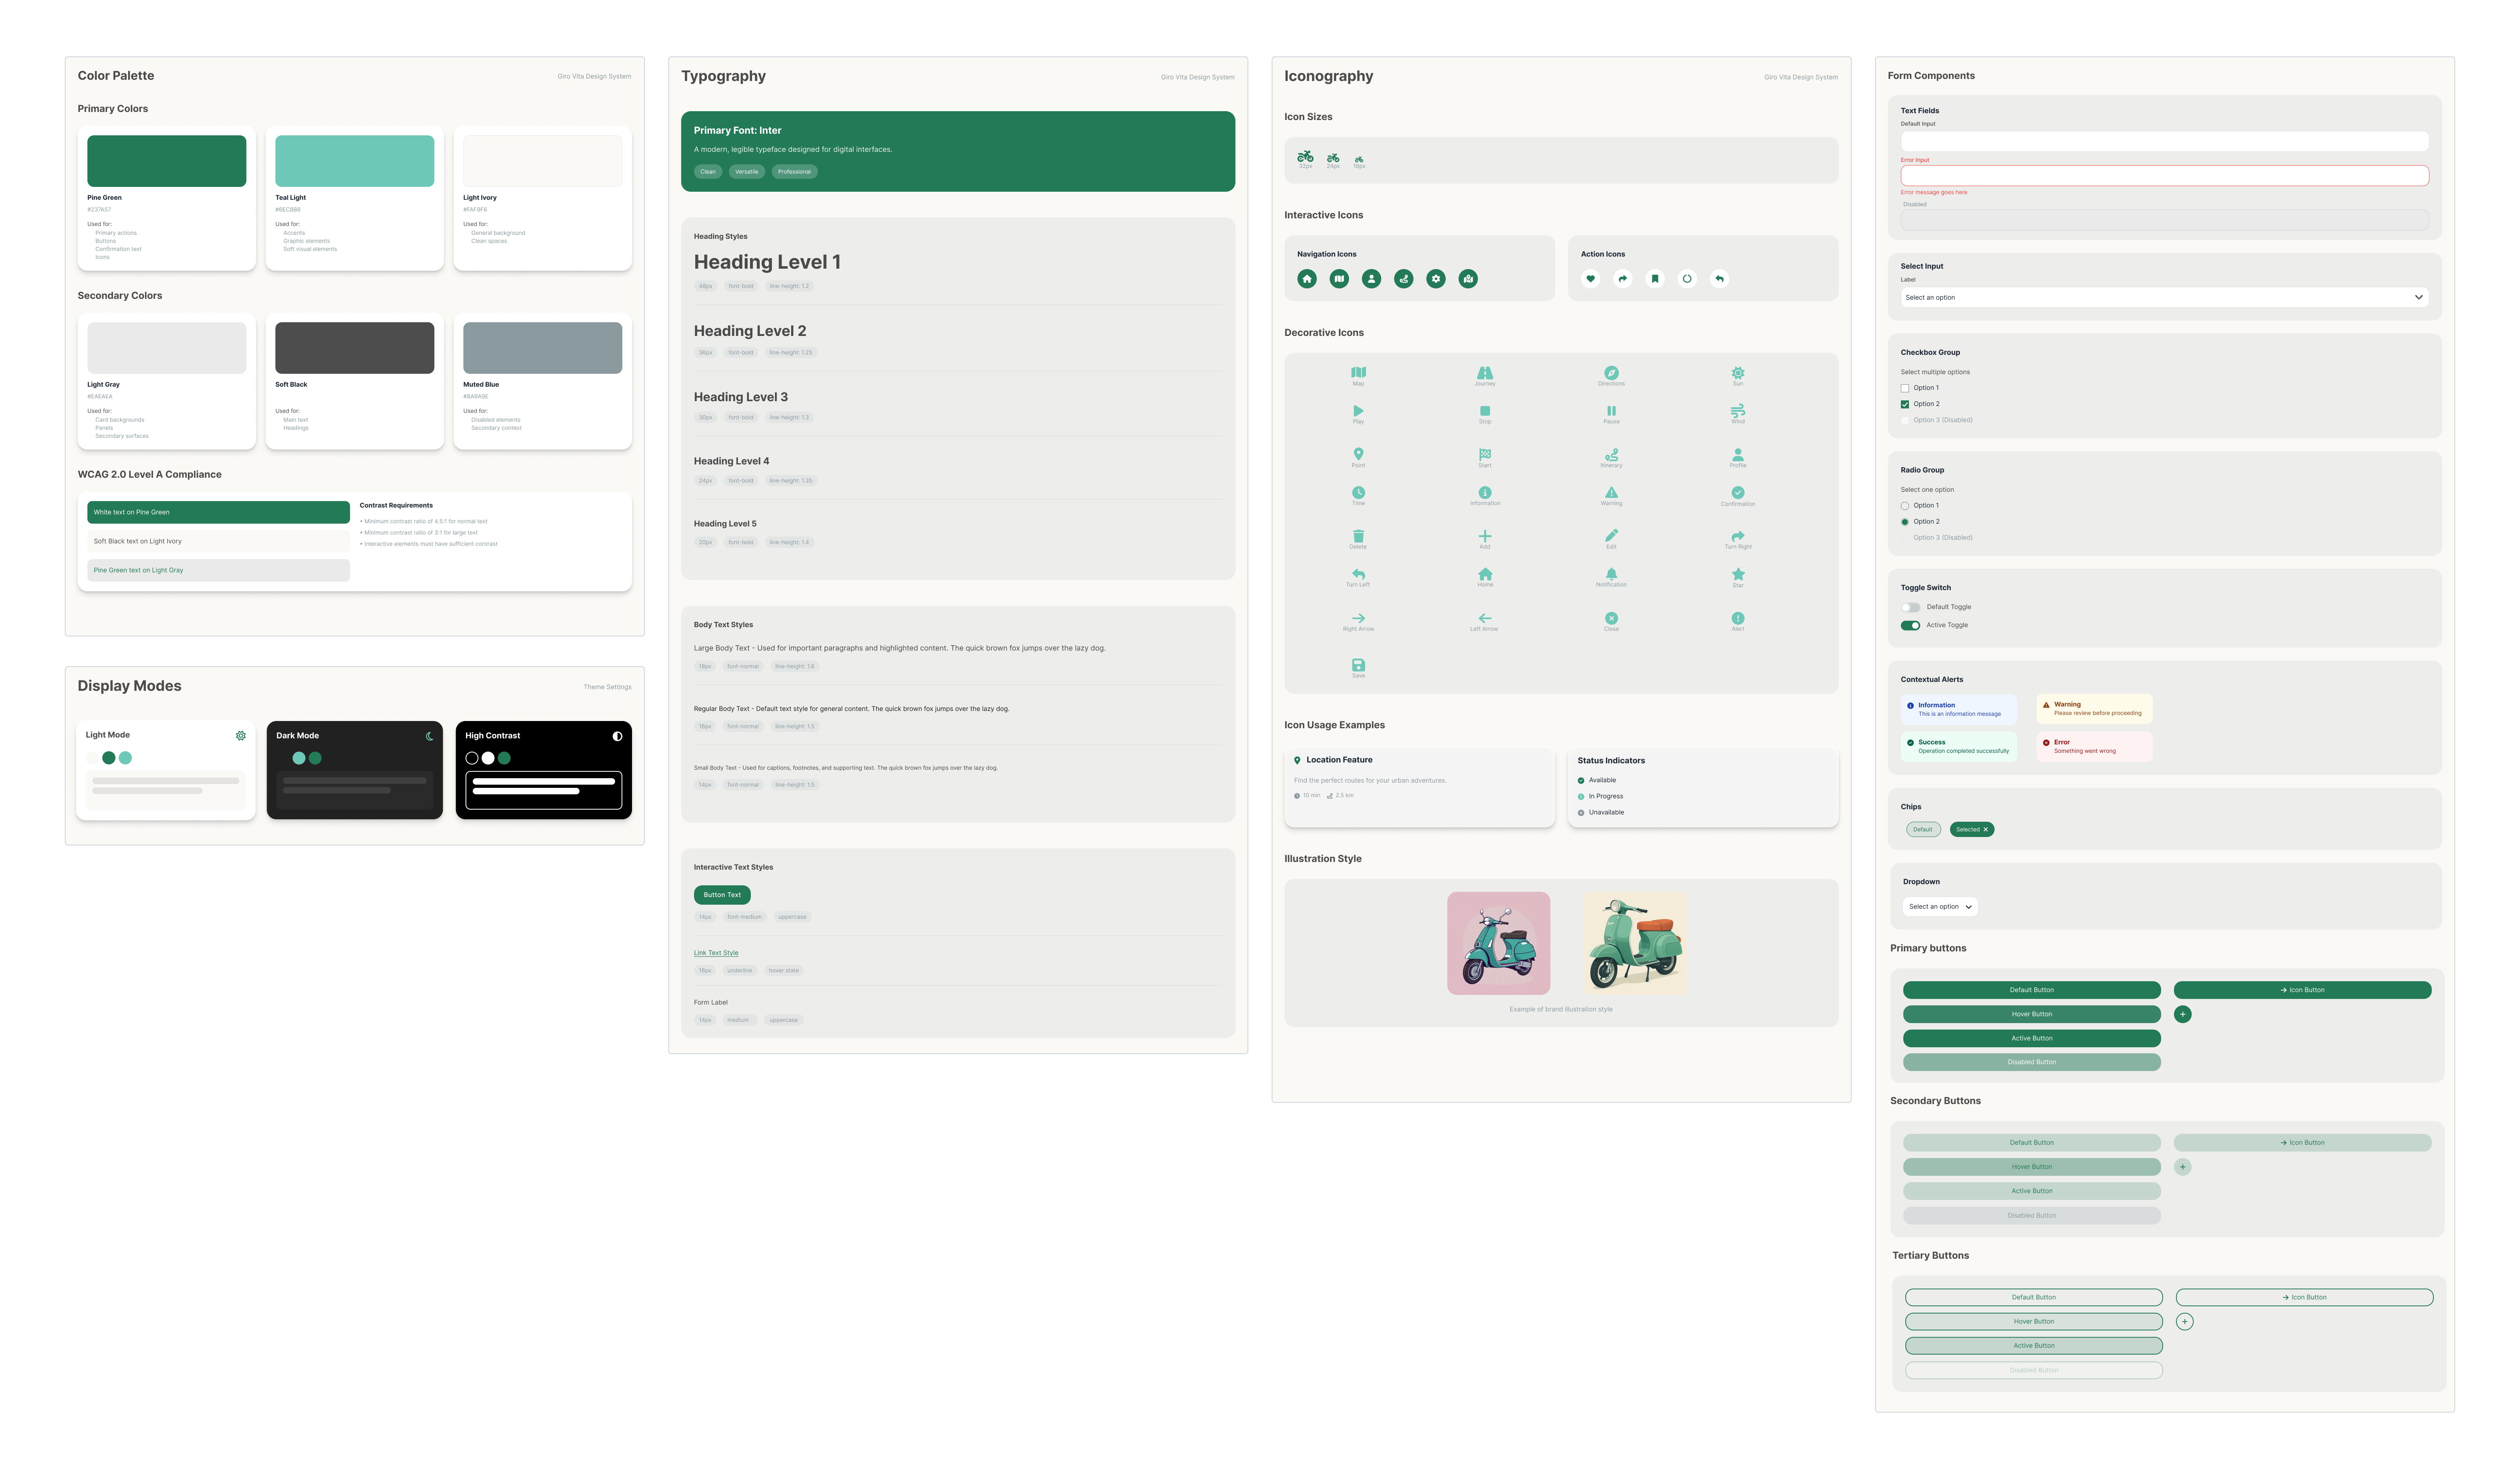2520x1469 pixels.
Task: Open the small Dropdown 'Select an option'
Action: pos(1940,907)
